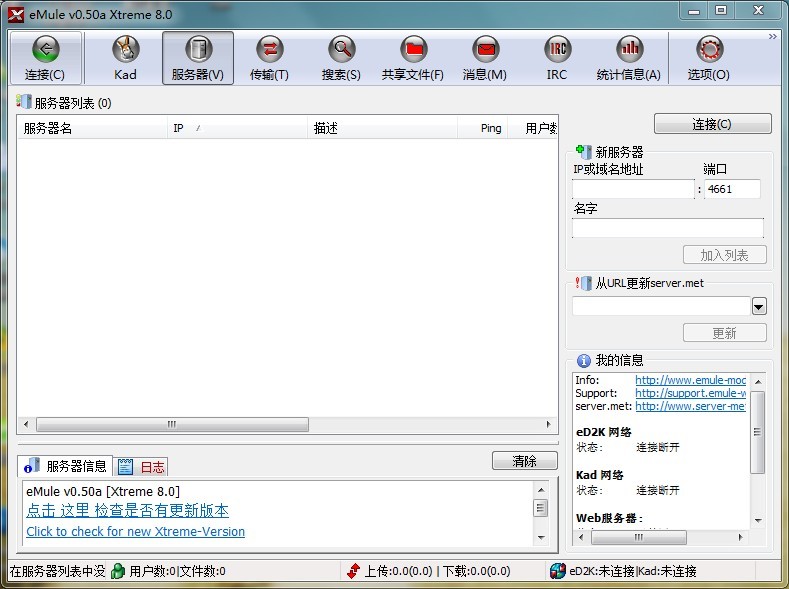Click the Kad 网络 heading text
Viewport: 789px width, 589px height.
(600, 475)
